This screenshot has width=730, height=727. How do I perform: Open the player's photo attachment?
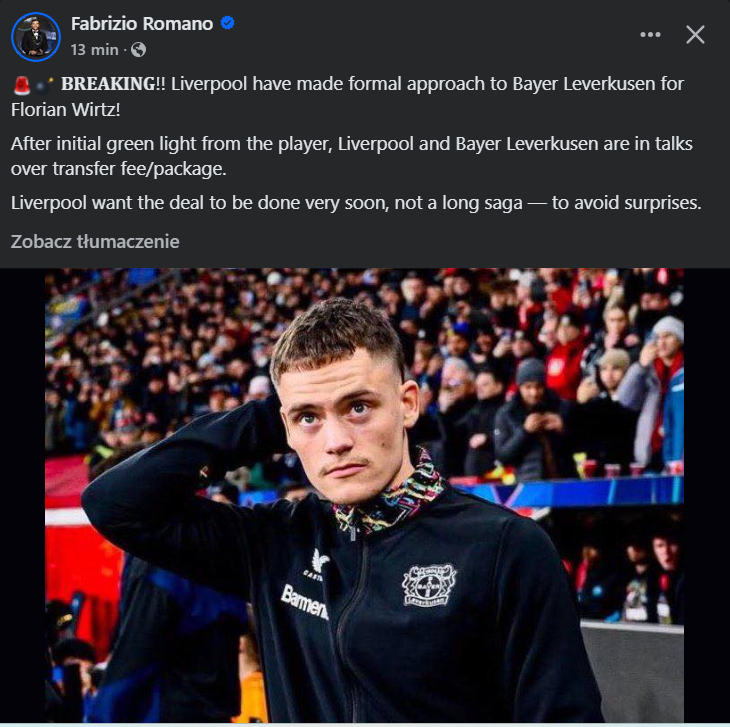click(365, 495)
